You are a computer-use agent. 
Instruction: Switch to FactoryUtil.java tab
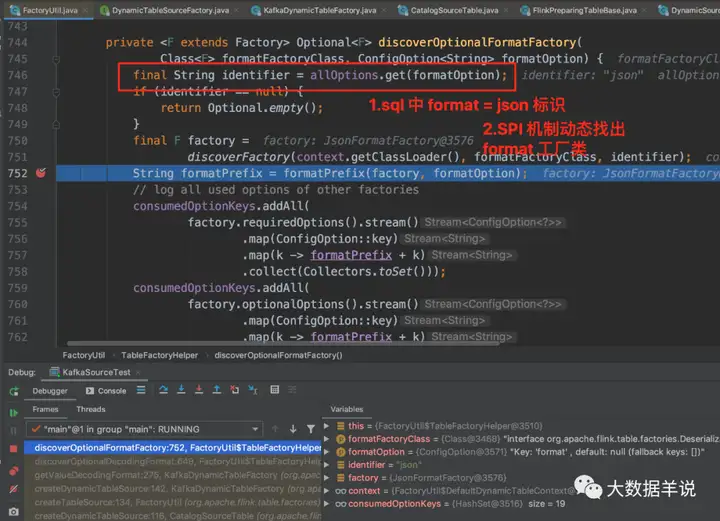pyautogui.click(x=50, y=10)
